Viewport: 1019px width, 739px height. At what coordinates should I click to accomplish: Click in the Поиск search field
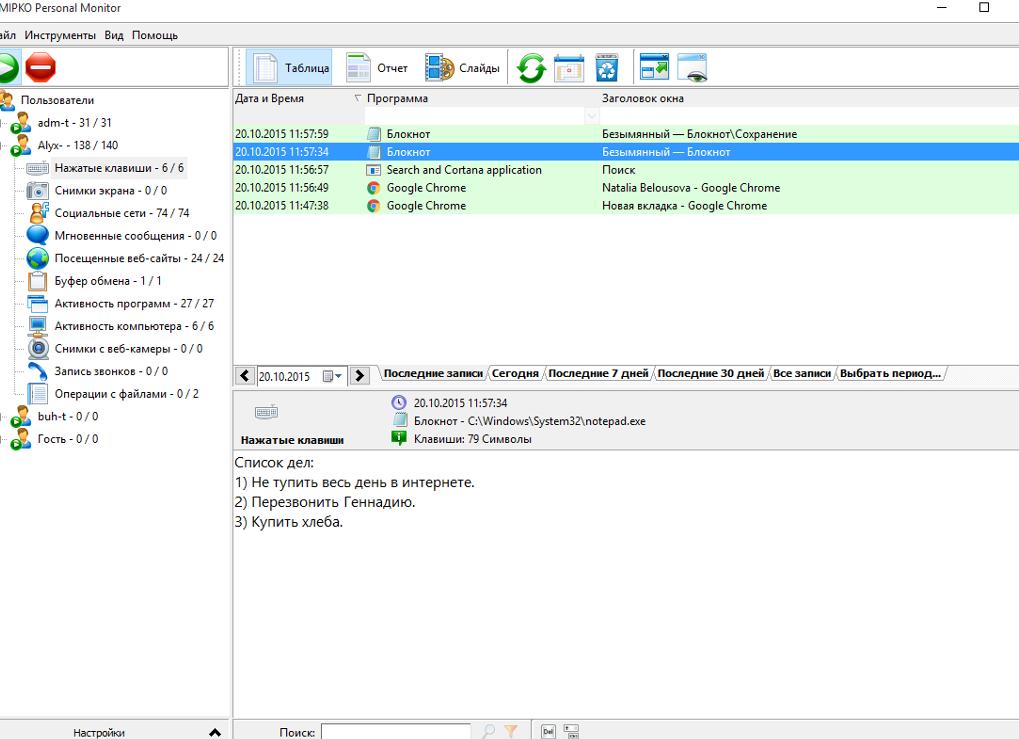[x=396, y=732]
